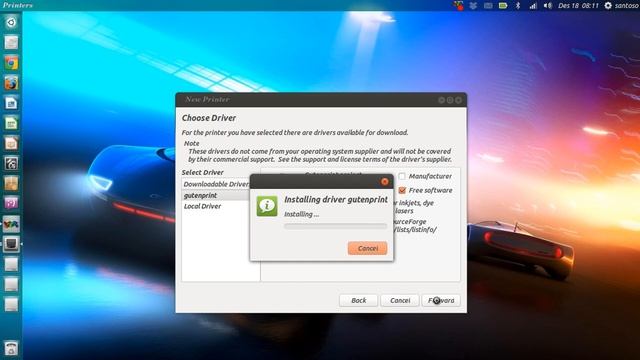The width and height of the screenshot is (640, 360).
Task: Open LibreOffice Writer from the launcher
Action: [11, 103]
